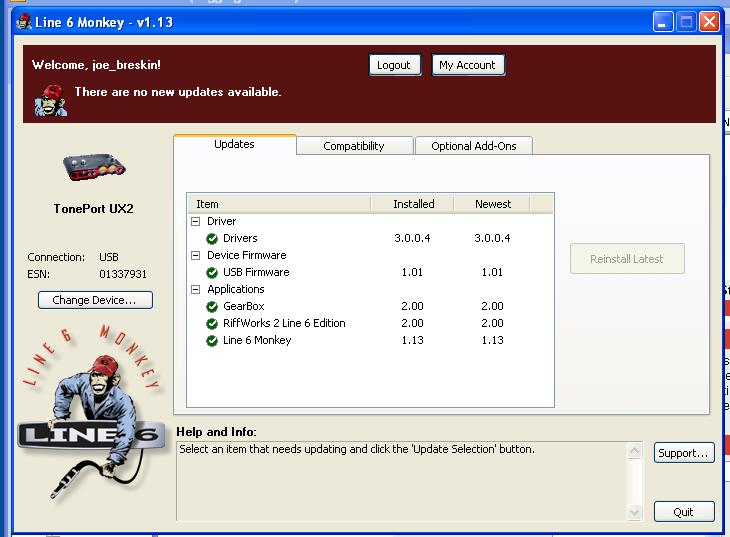This screenshot has height=537, width=730.
Task: Click the Device Firmware group label
Action: (x=247, y=255)
